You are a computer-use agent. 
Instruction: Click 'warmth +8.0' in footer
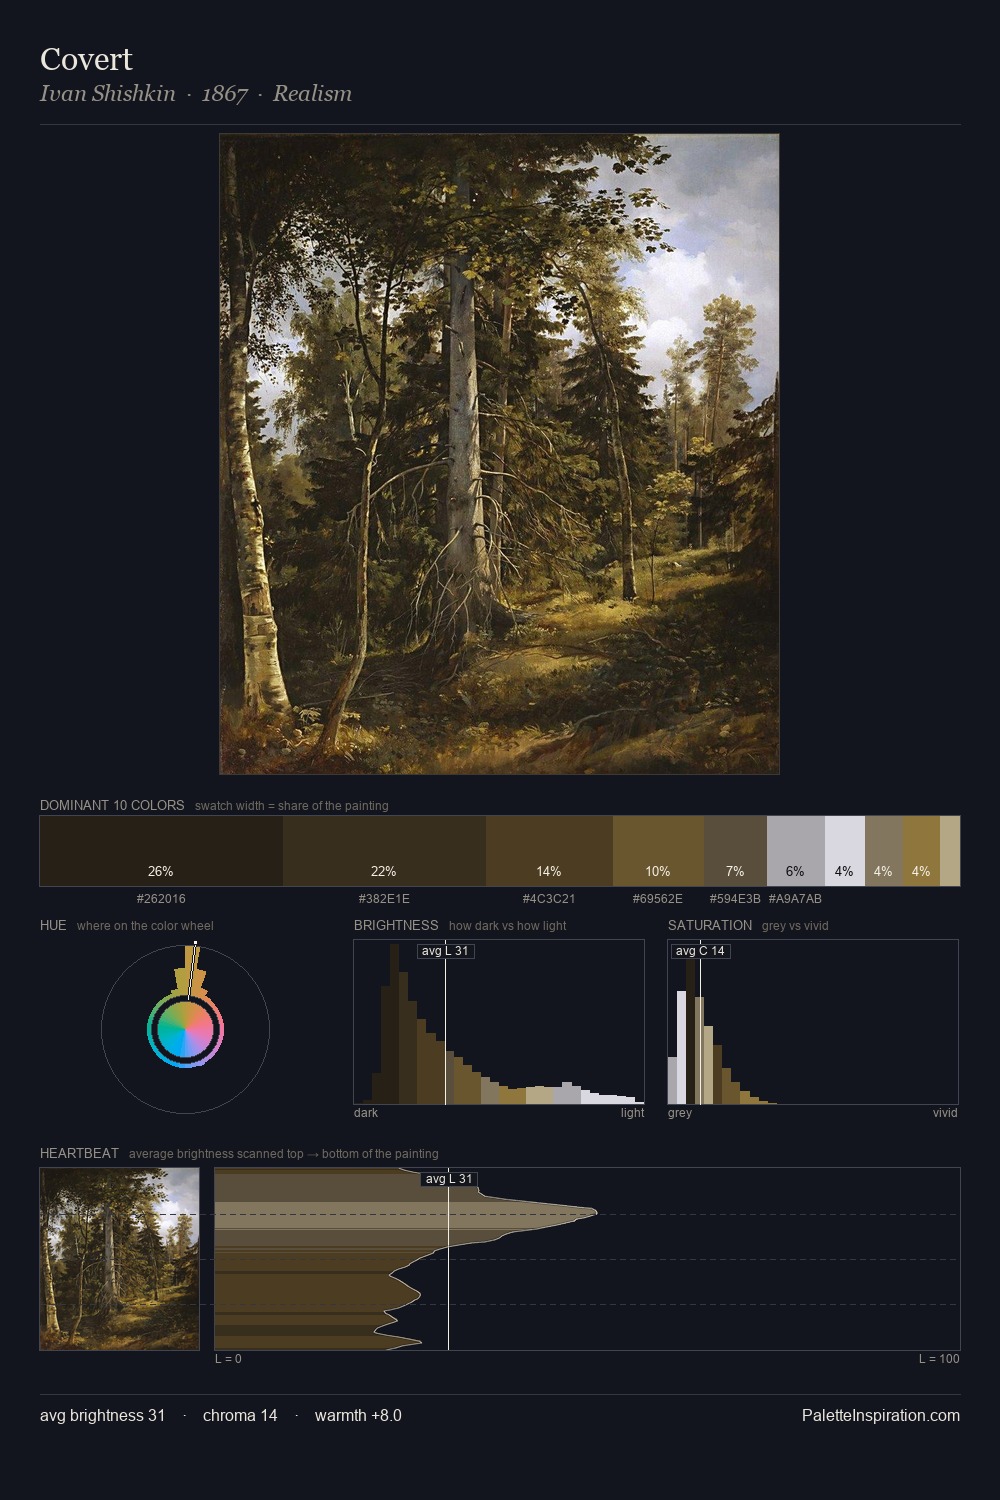pyautogui.click(x=358, y=1415)
